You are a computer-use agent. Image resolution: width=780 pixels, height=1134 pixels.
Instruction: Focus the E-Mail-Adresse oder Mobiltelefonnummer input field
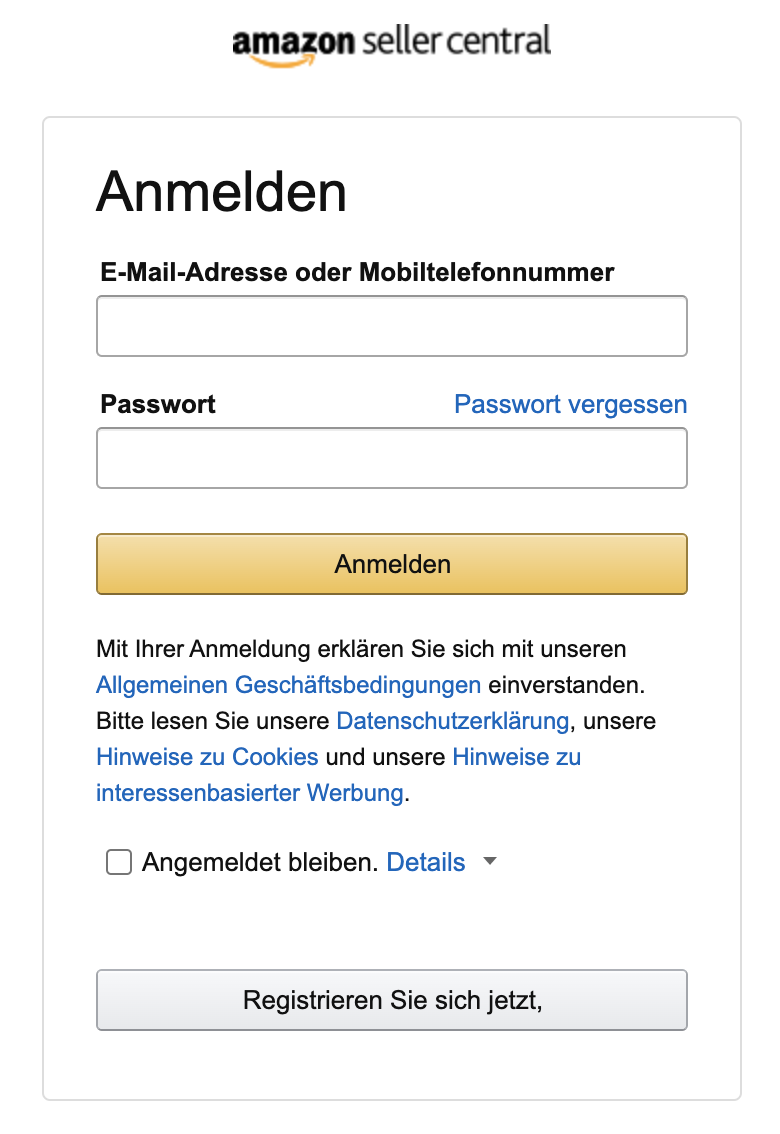pyautogui.click(x=391, y=326)
